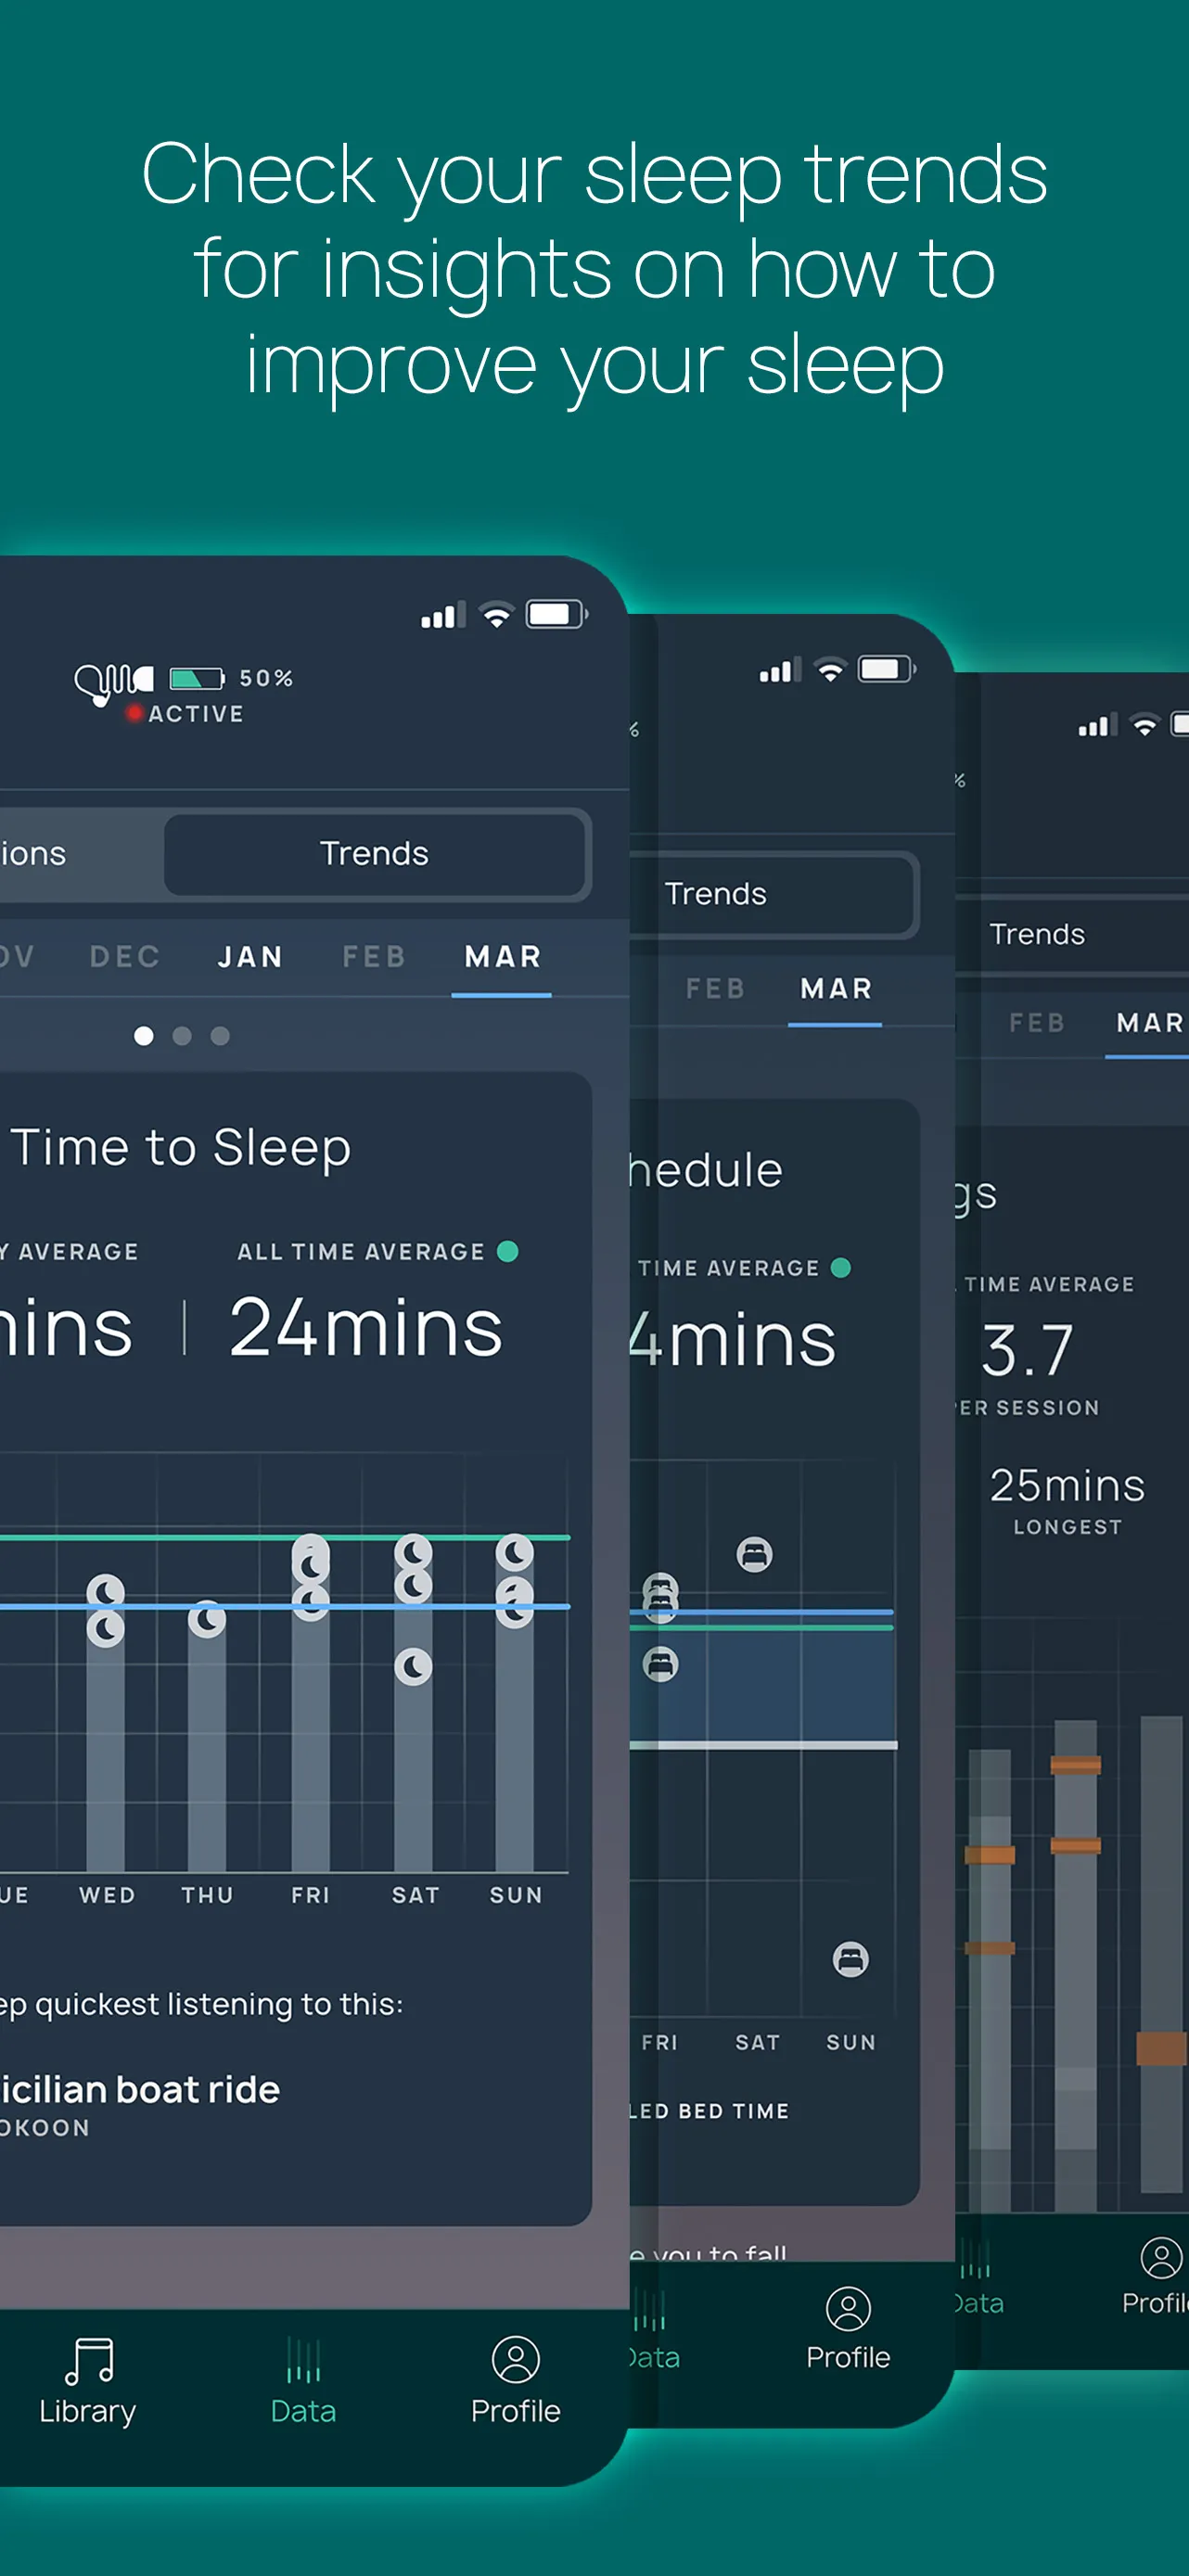The image size is (1189, 2576).
Task: Tap lowest FRI bed icon in middle phone
Action: click(660, 1665)
